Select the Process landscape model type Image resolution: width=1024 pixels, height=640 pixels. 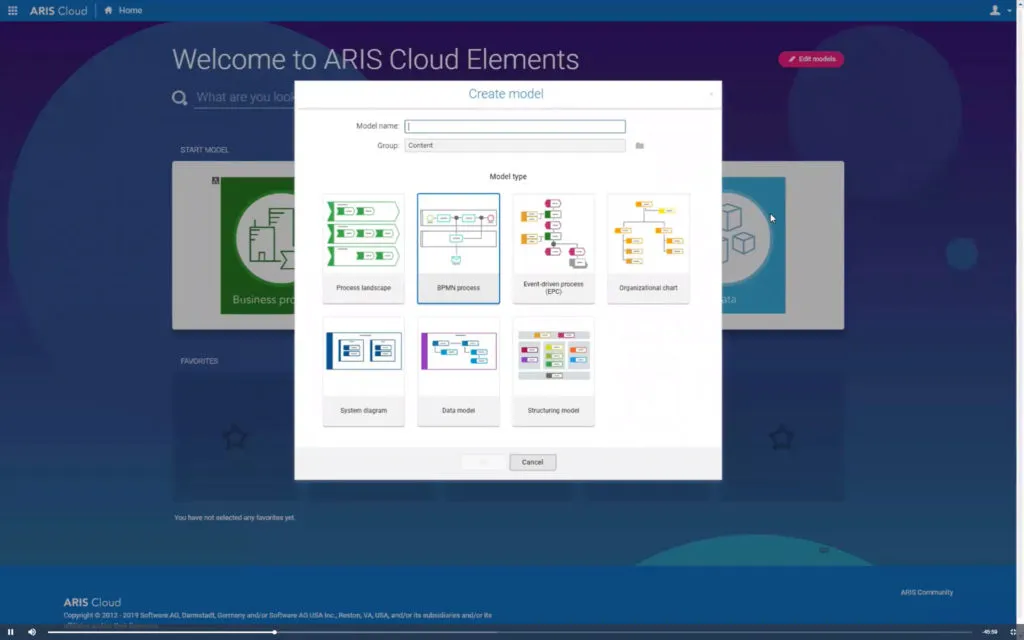tap(364, 248)
